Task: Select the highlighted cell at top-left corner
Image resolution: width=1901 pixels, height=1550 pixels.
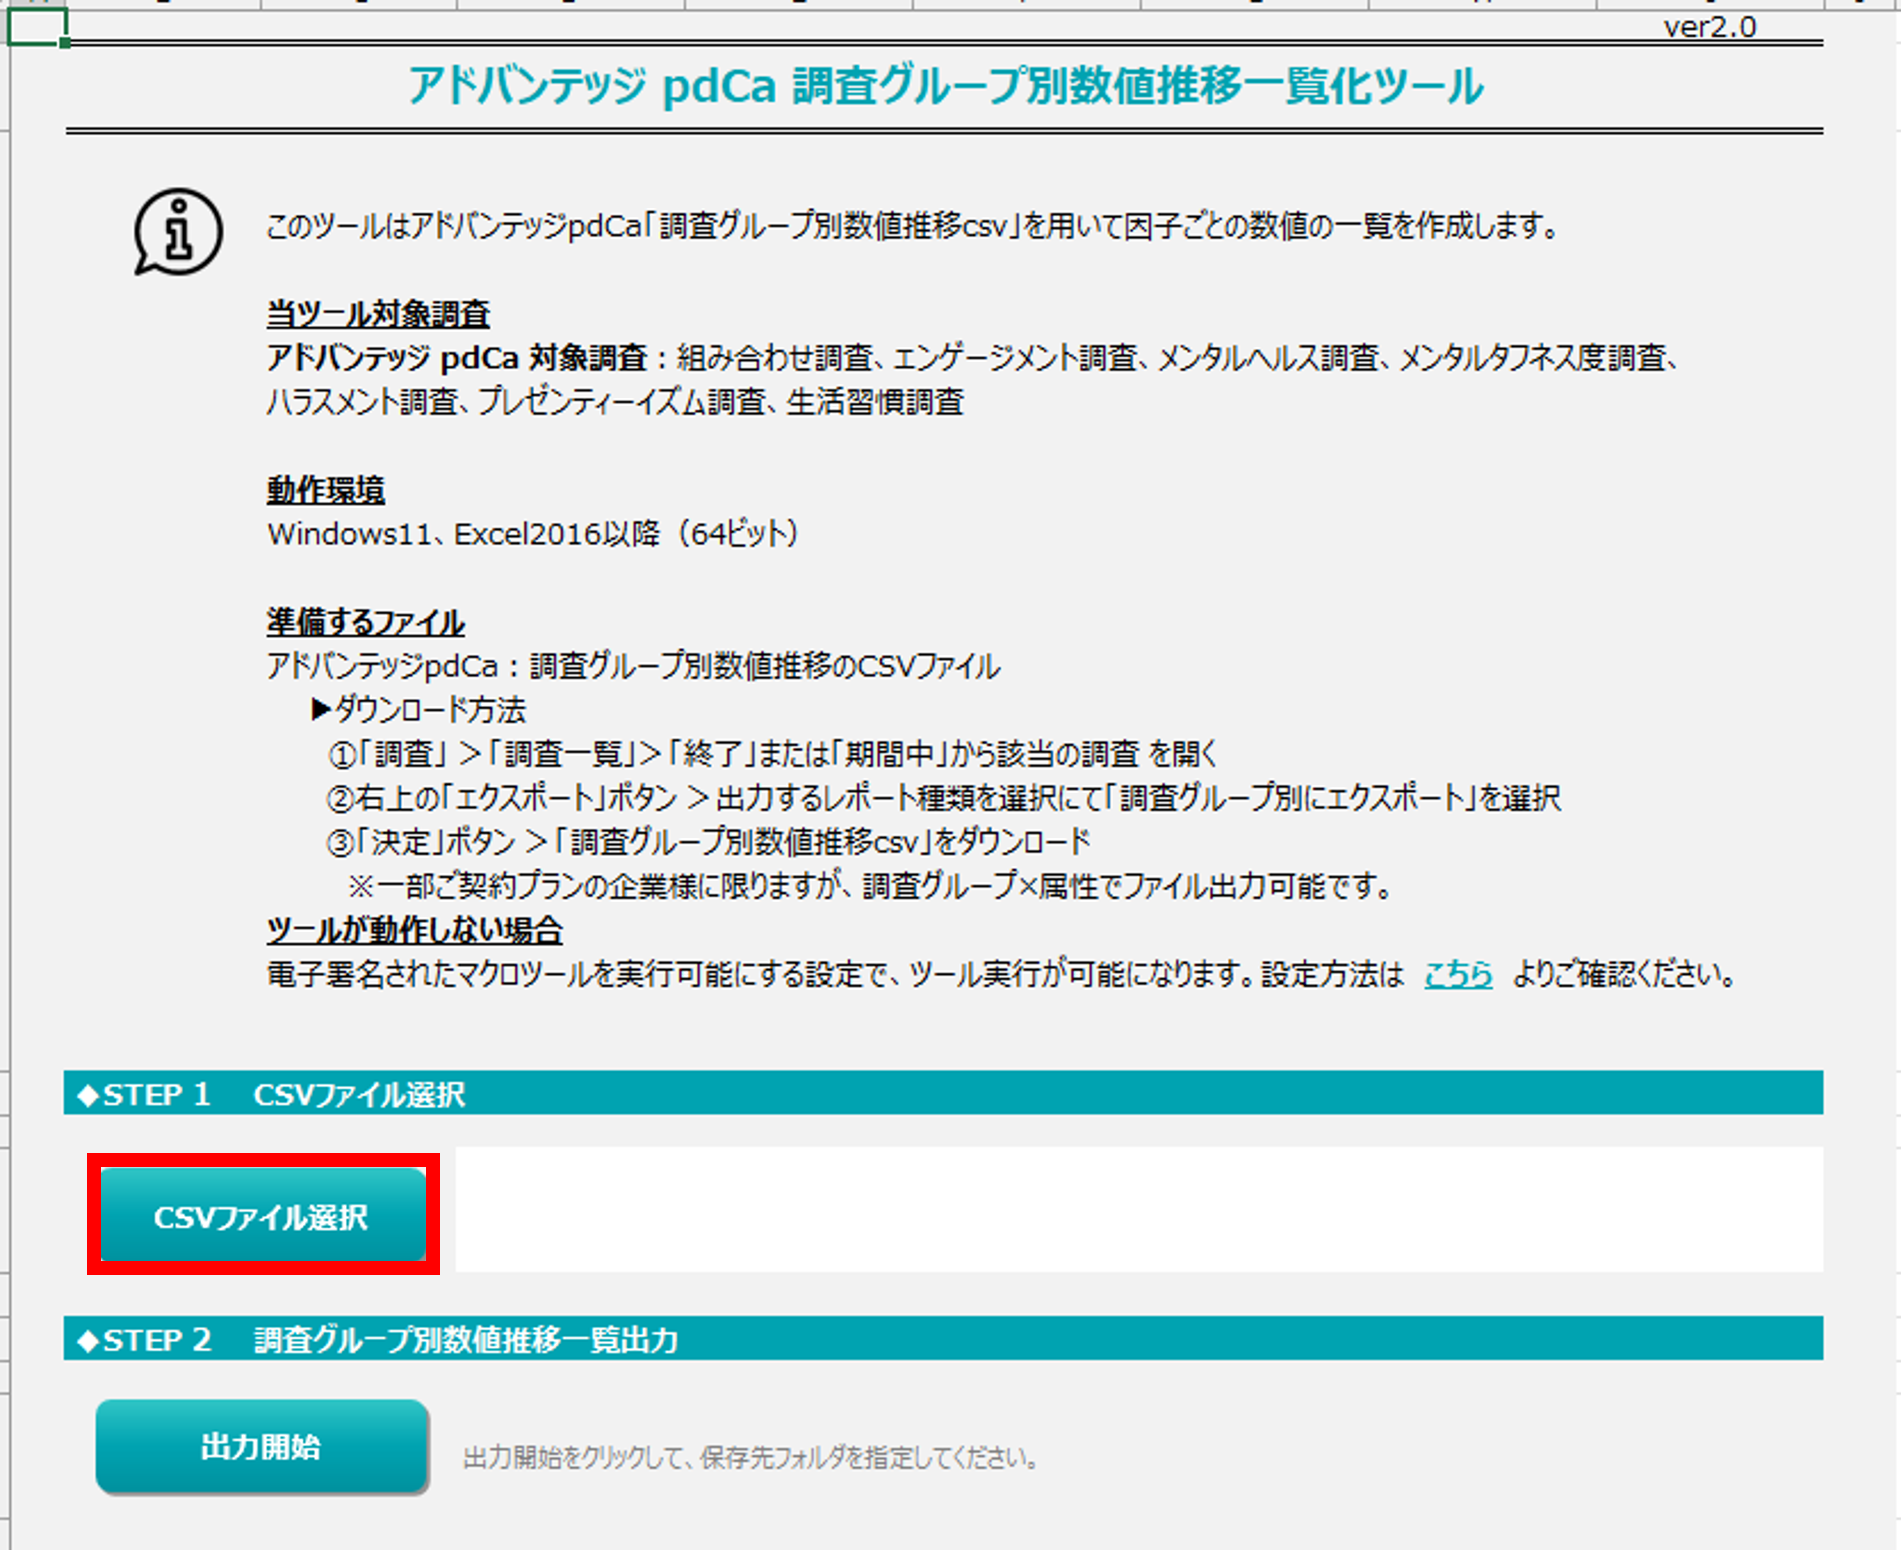Action: tap(37, 27)
